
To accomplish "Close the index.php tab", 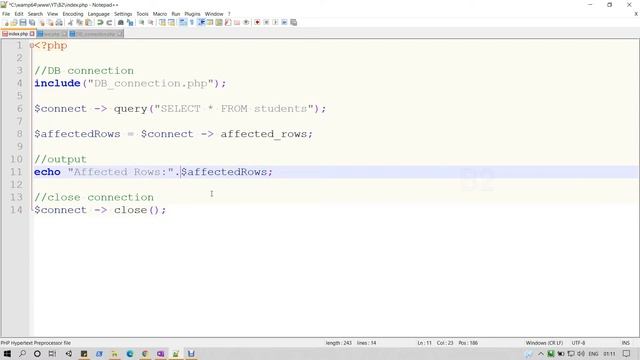I will pos(32,34).
